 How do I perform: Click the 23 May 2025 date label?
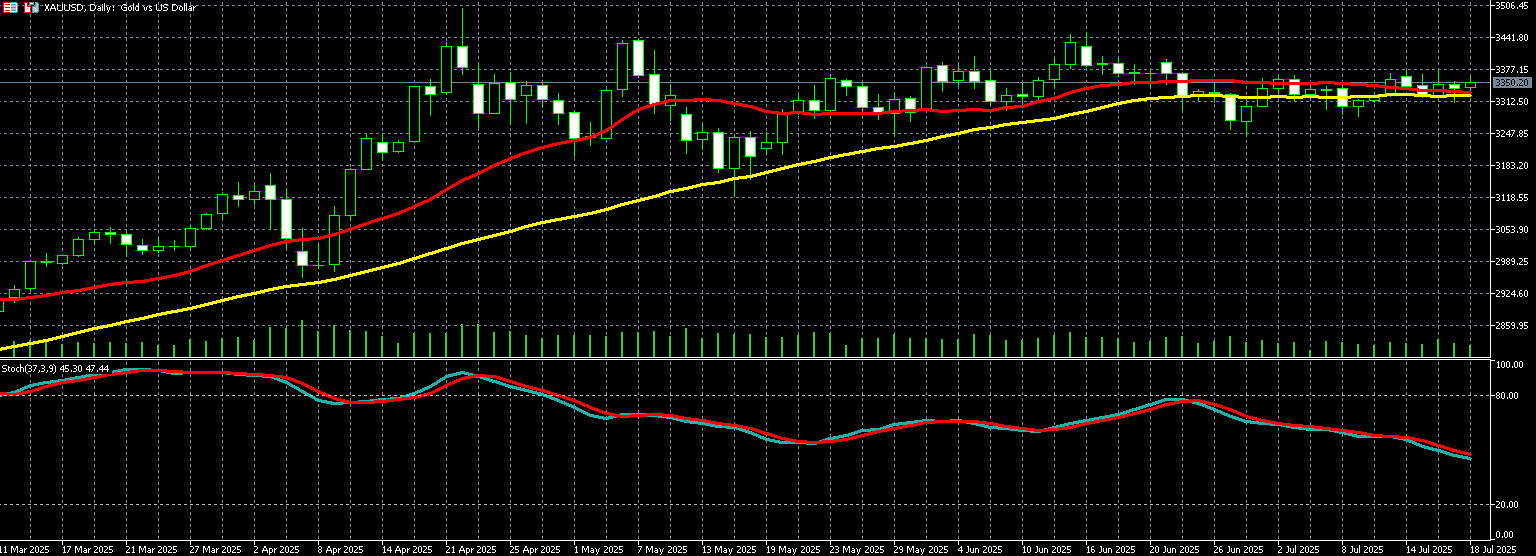[x=856, y=550]
